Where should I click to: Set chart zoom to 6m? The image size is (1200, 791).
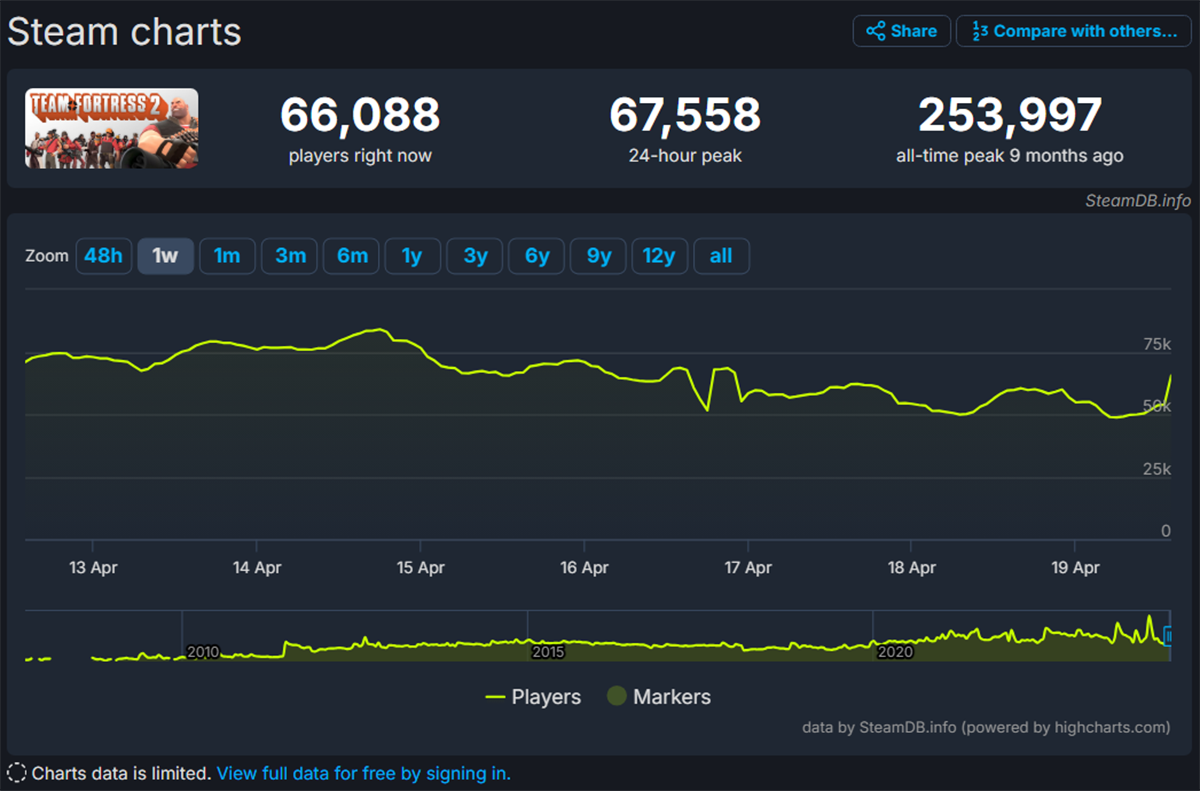tap(352, 256)
